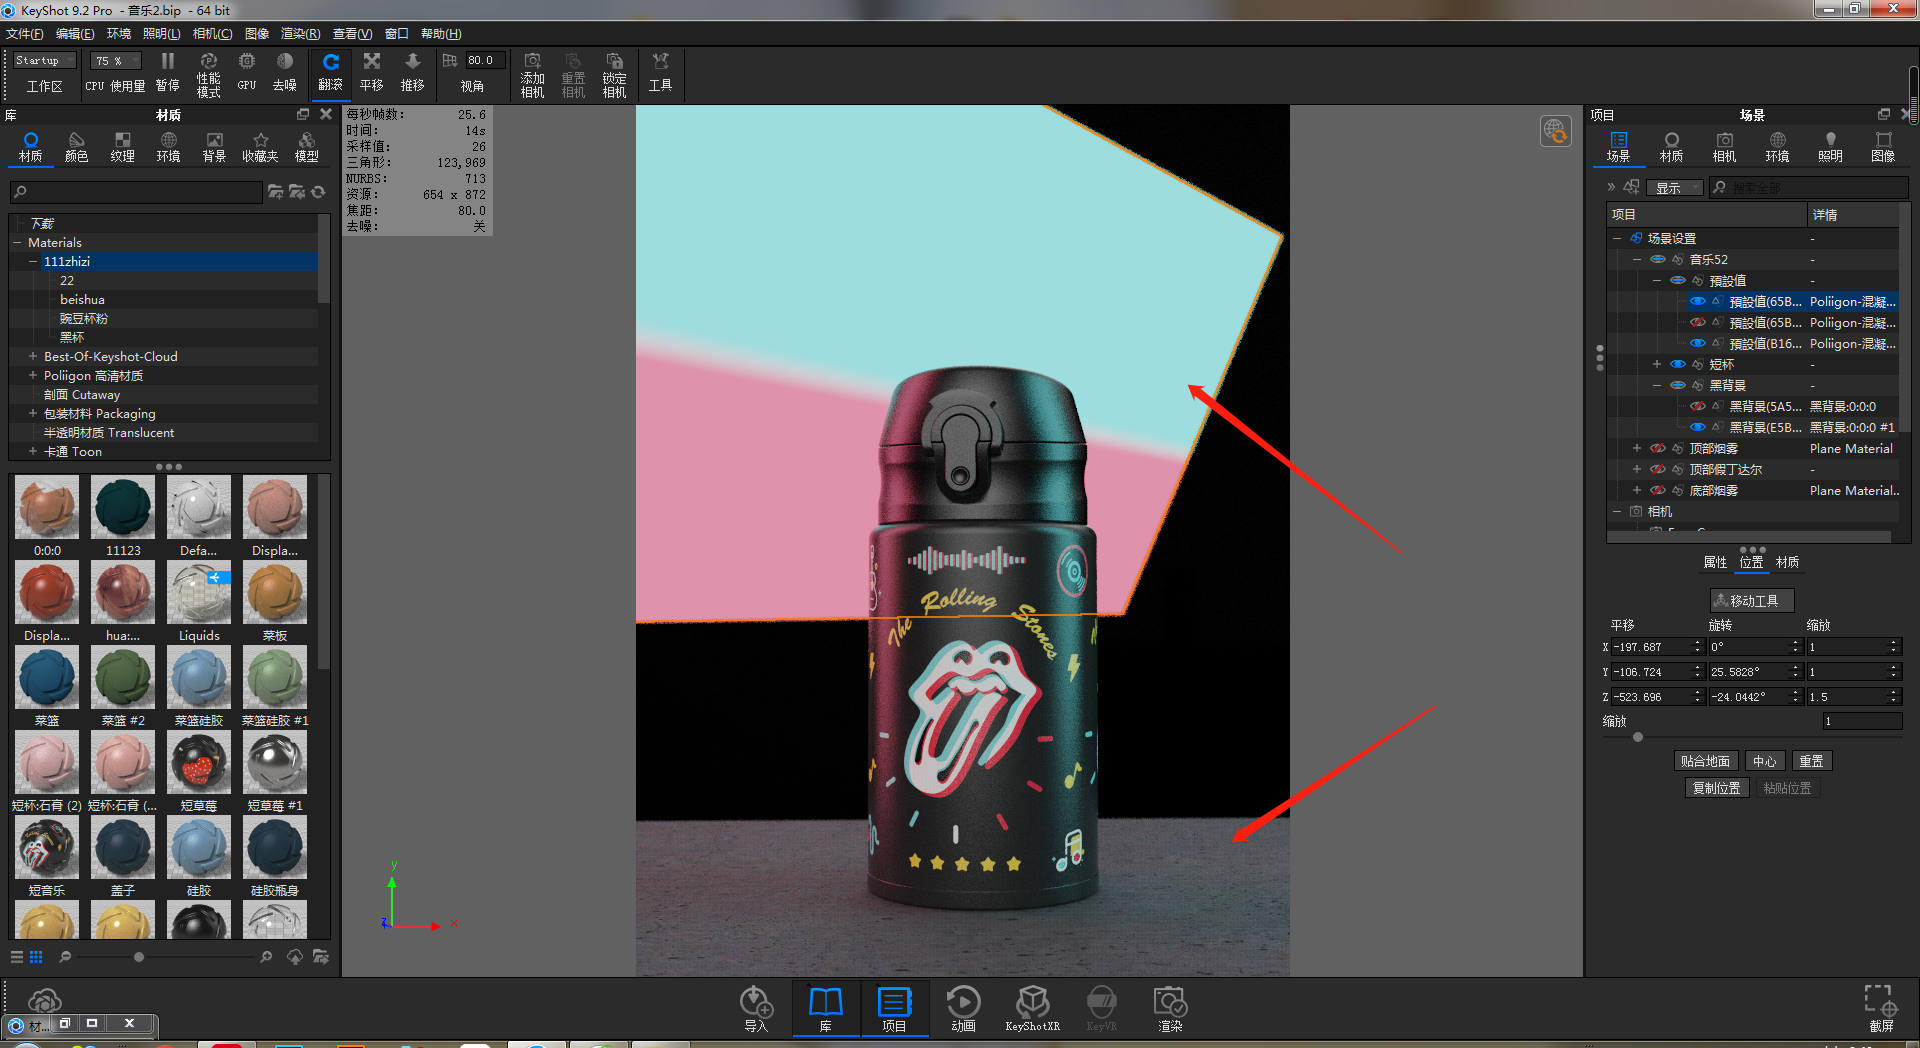
Task: Click the 贴合地面 button
Action: click(1706, 761)
